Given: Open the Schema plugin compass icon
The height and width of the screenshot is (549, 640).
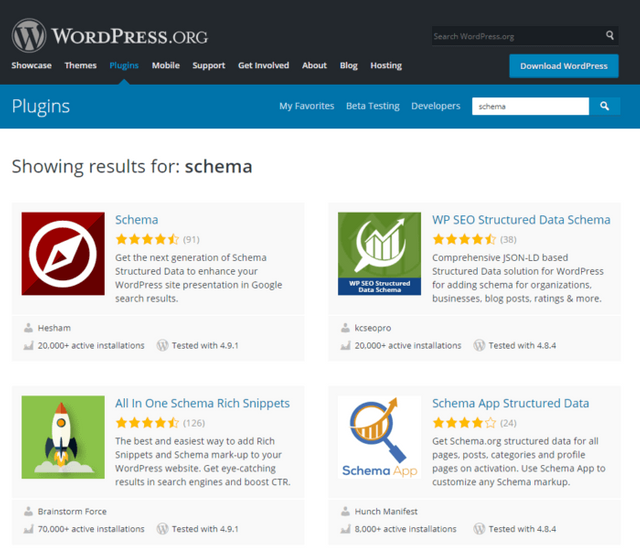Looking at the screenshot, I should point(63,253).
